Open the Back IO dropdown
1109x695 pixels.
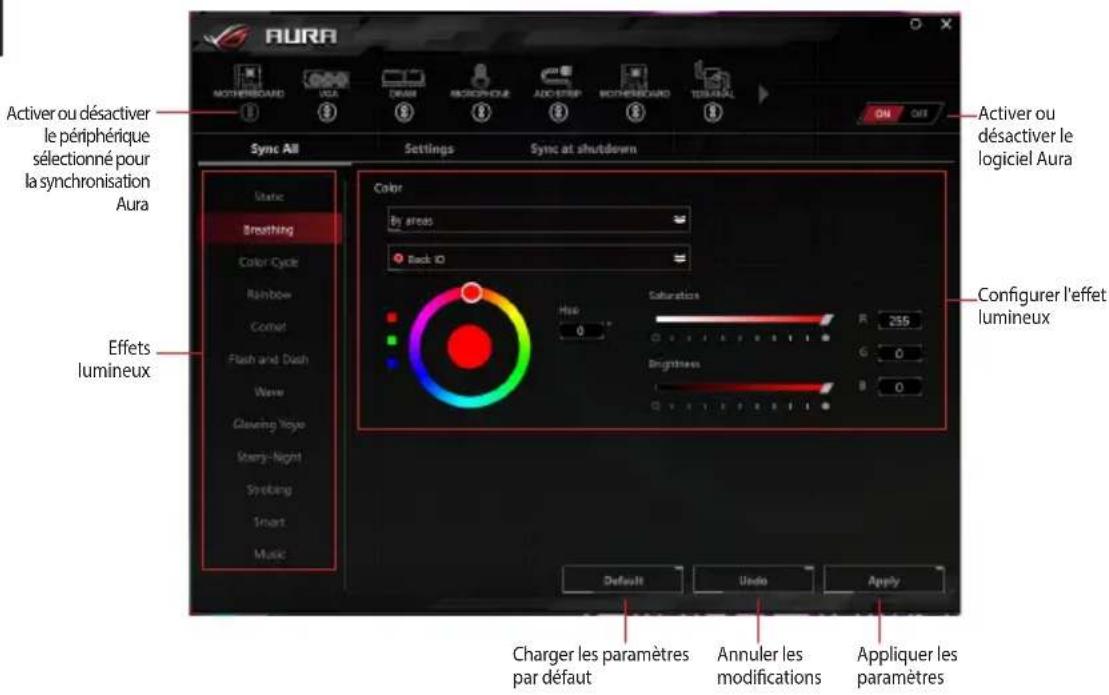538,259
